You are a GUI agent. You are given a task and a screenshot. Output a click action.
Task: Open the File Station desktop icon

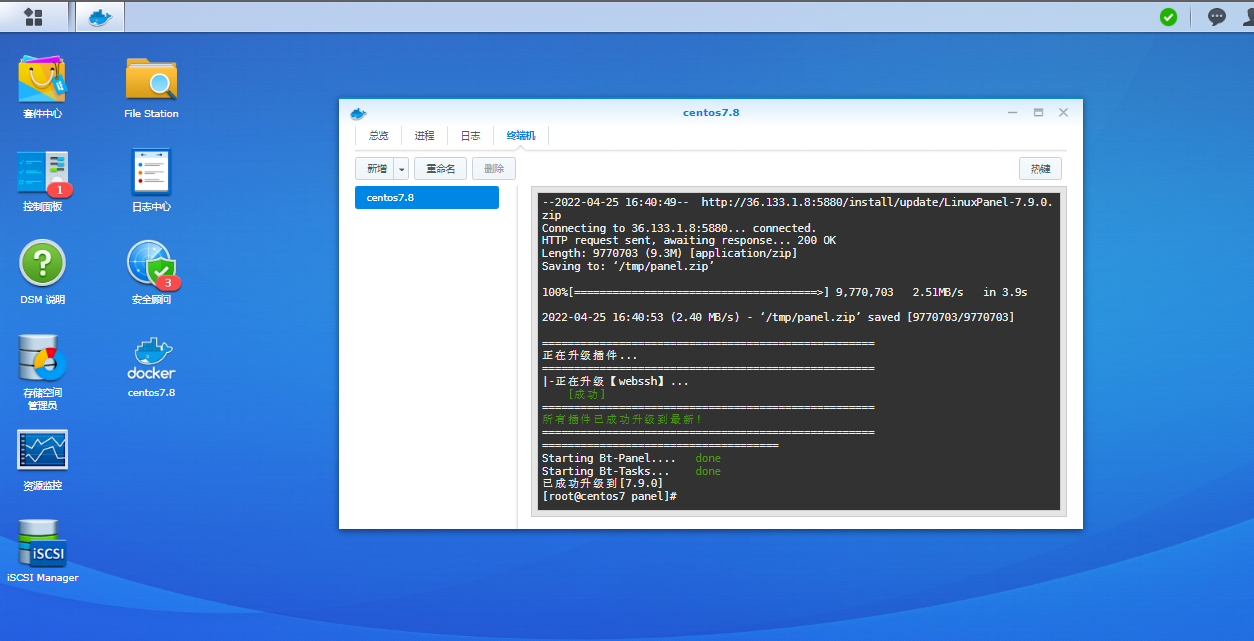coord(151,88)
